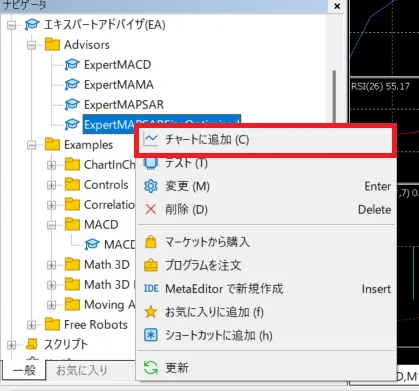Viewport: 419px width, 391px height.
Task: Choose チャートに追加 (C) from the context menu
Action: point(266,140)
